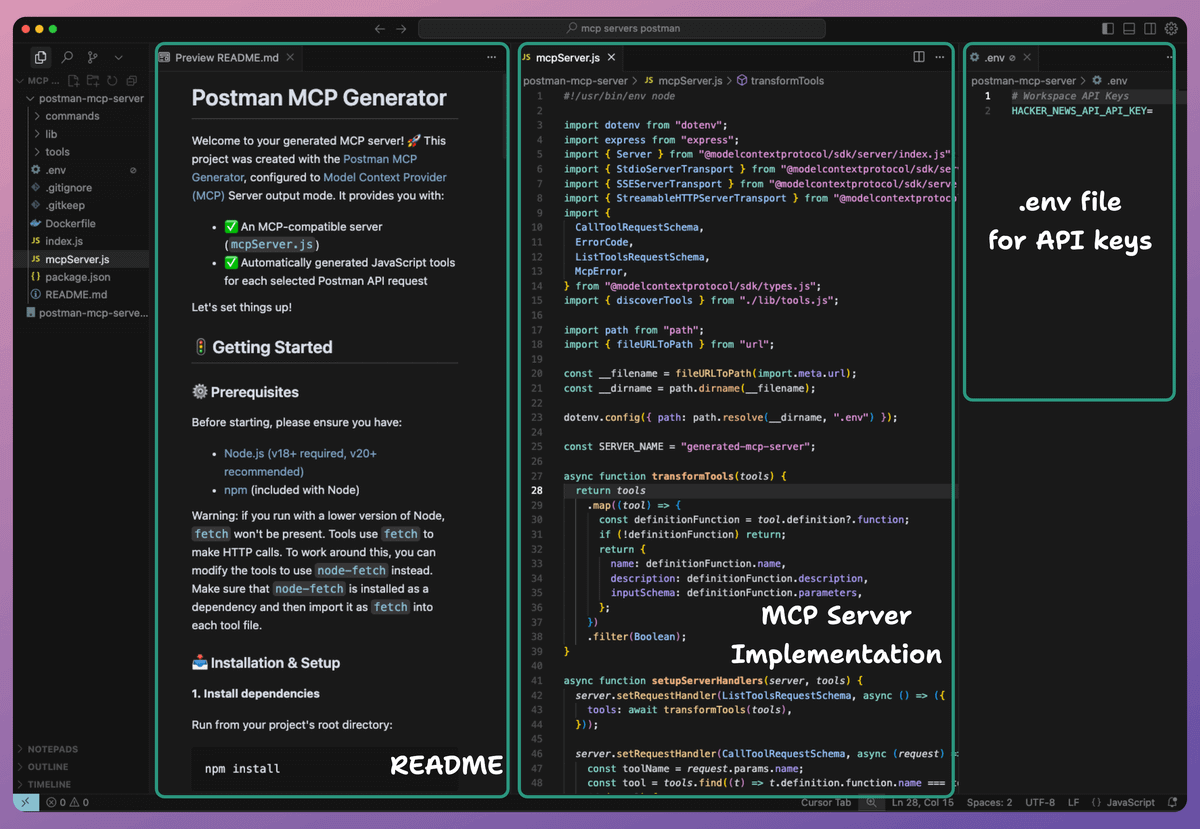The height and width of the screenshot is (829, 1200).
Task: Open notifications bell in status bar
Action: tap(1173, 802)
